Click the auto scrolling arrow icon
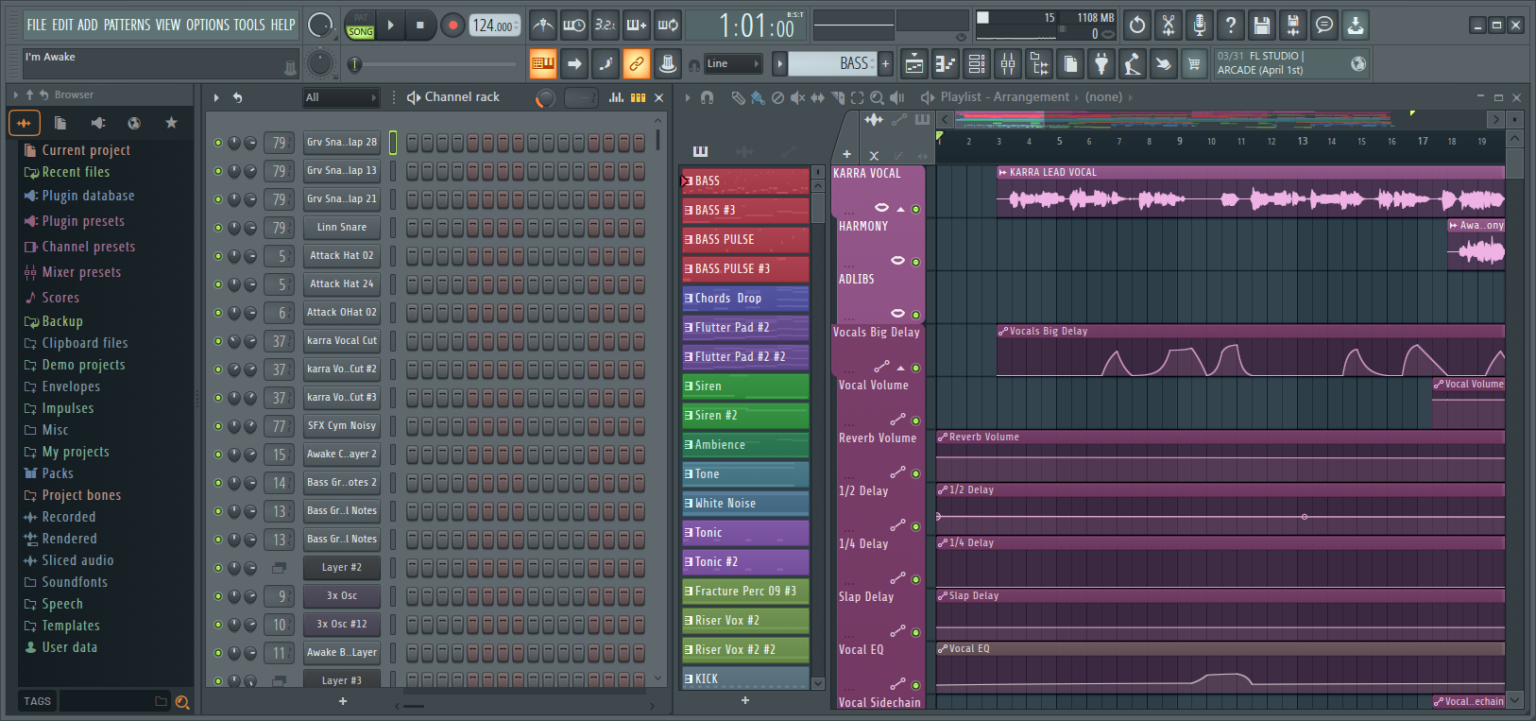 coord(574,64)
